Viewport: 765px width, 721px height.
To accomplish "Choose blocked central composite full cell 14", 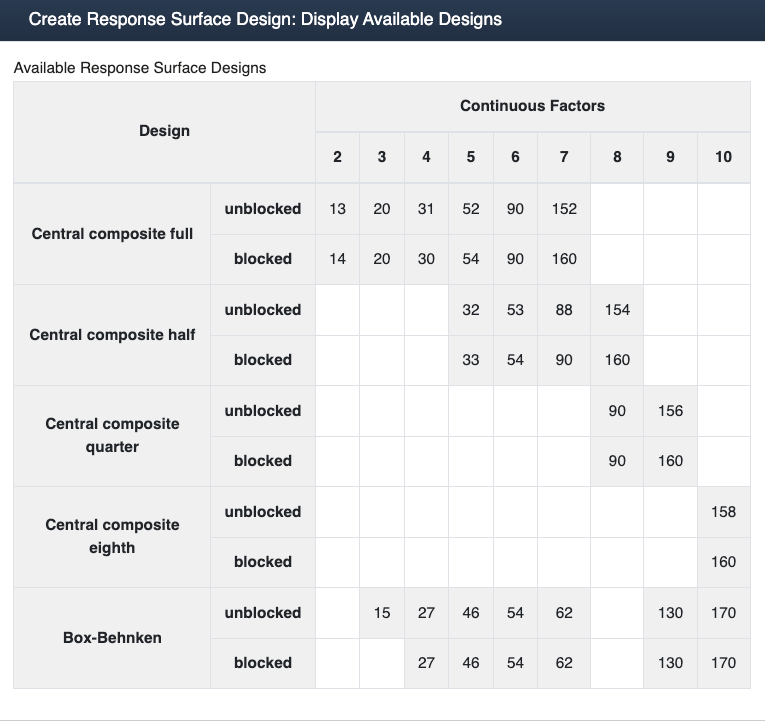I will click(x=338, y=259).
